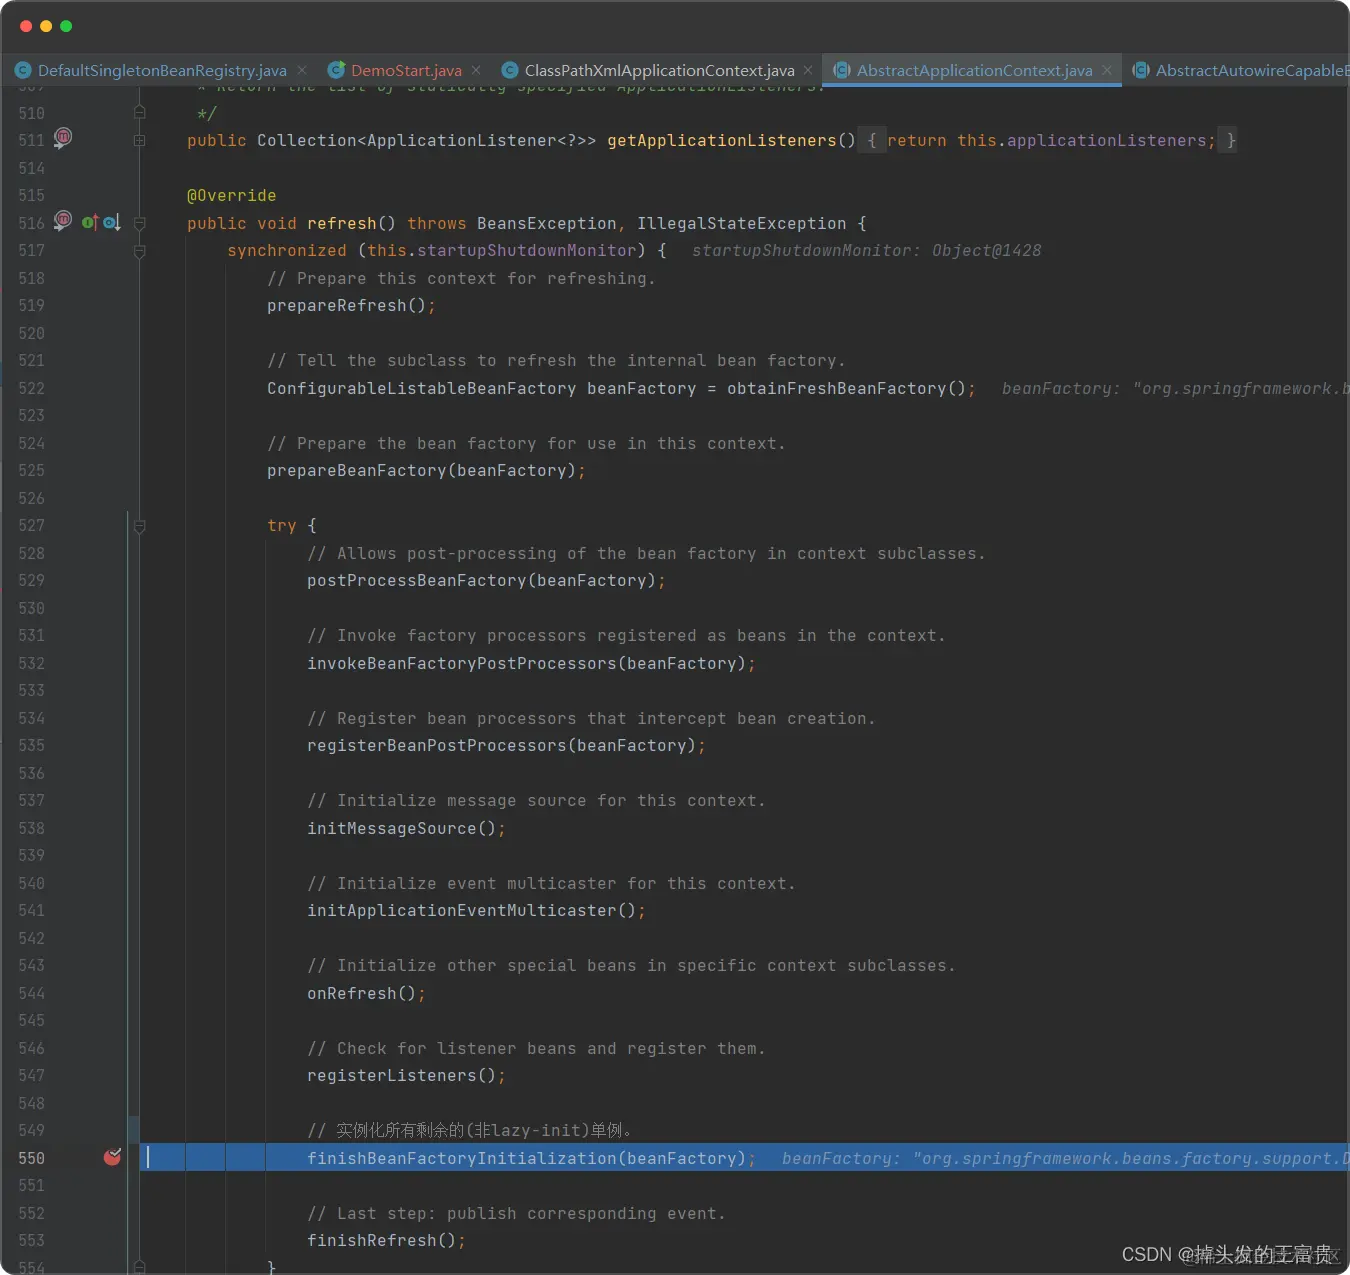
Task: Expand the folded opening brace after getApplicationListeners()
Action: [872, 140]
